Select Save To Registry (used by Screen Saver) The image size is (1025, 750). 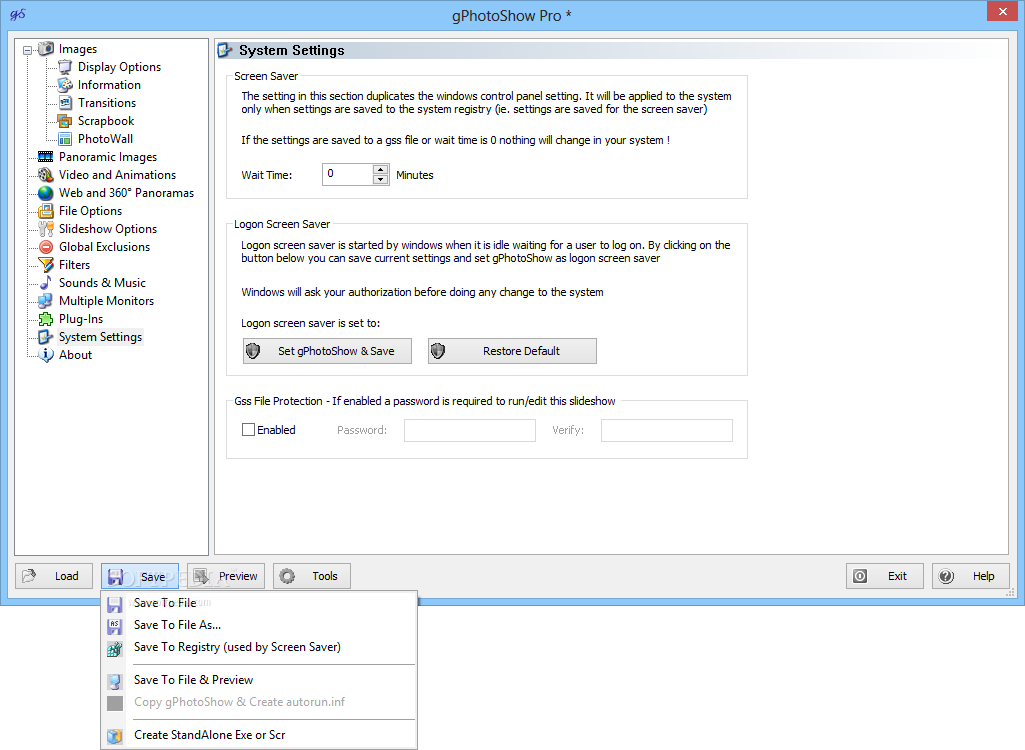coord(260,647)
